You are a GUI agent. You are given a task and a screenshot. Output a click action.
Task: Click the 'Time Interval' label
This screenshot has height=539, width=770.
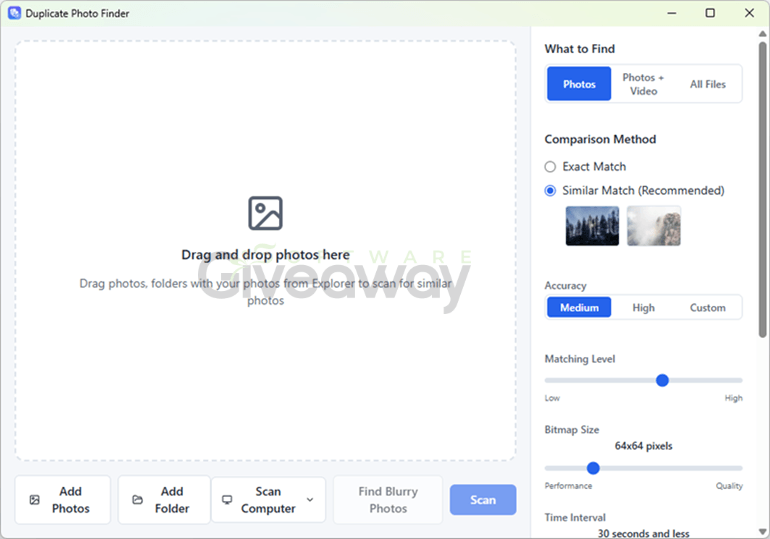click(575, 517)
